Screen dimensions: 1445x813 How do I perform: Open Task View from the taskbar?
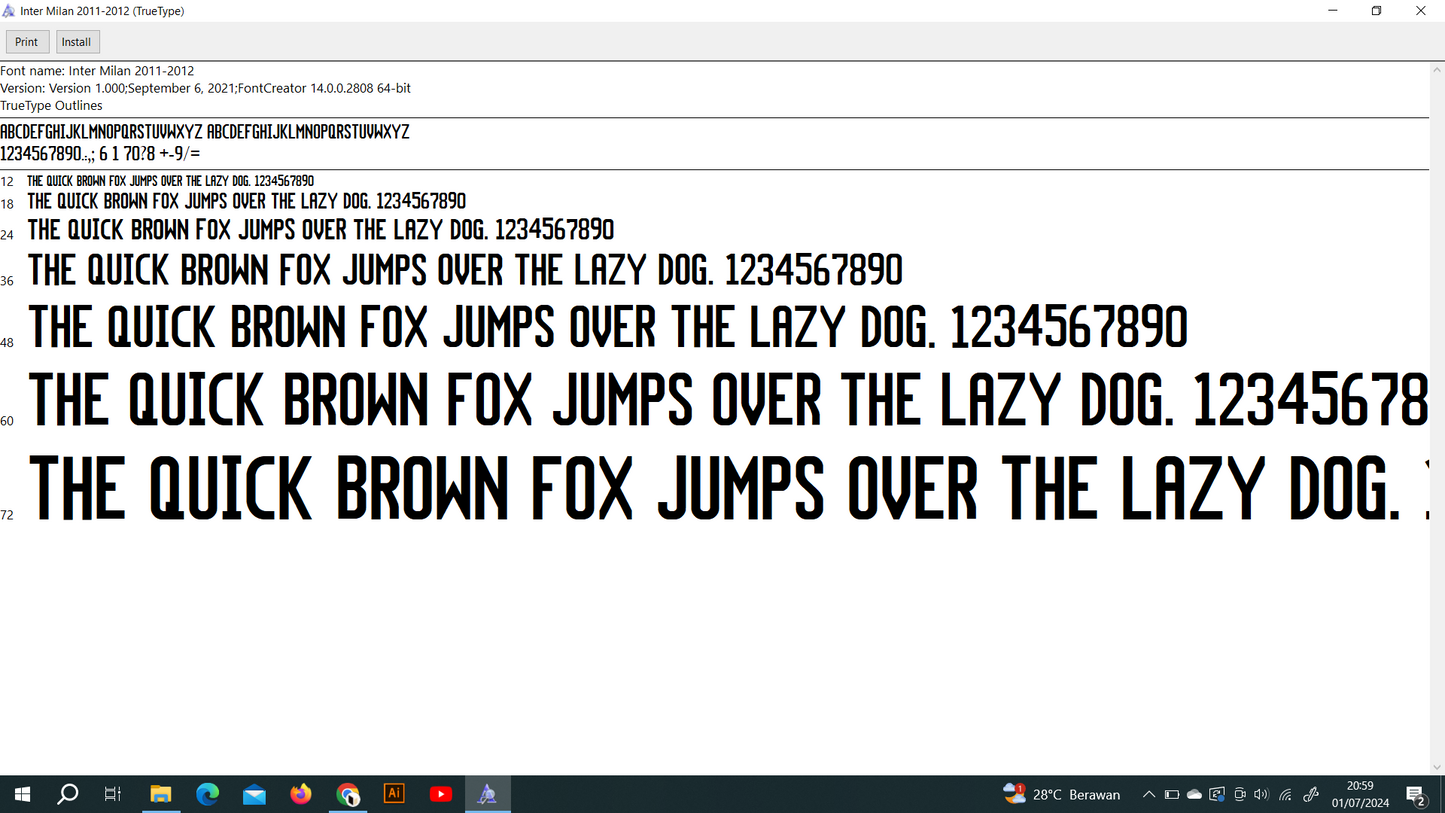click(x=113, y=794)
